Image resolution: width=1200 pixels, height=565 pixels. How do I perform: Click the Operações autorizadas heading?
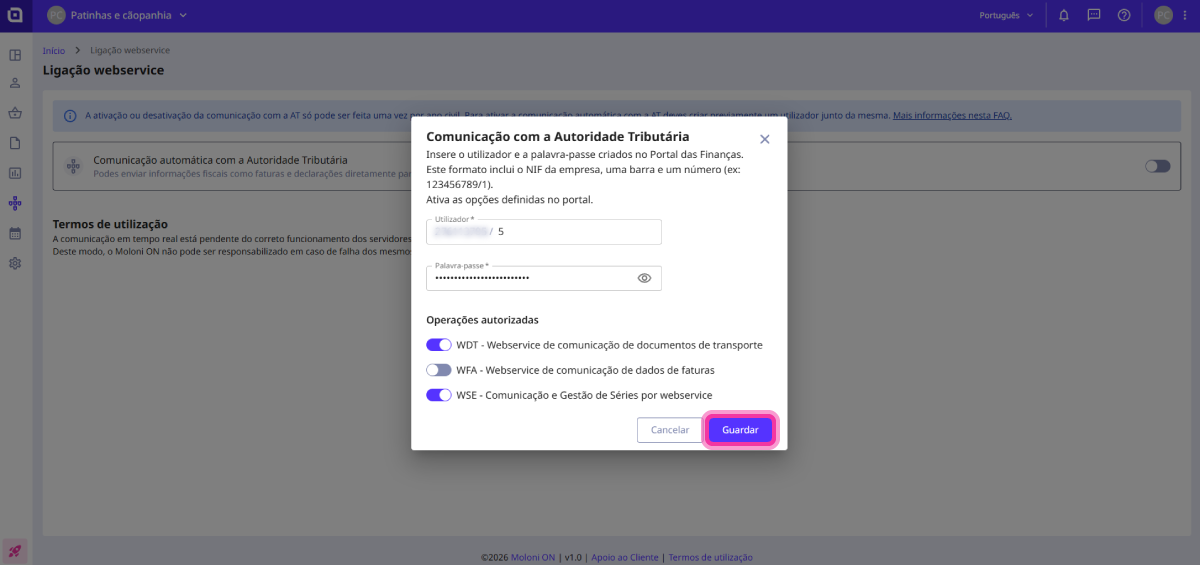coord(482,320)
